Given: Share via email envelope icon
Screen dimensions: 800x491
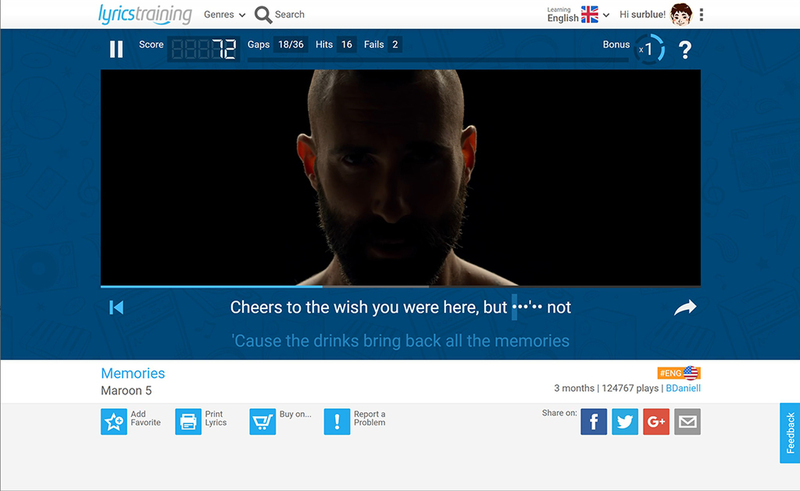Looking at the screenshot, I should coord(687,422).
